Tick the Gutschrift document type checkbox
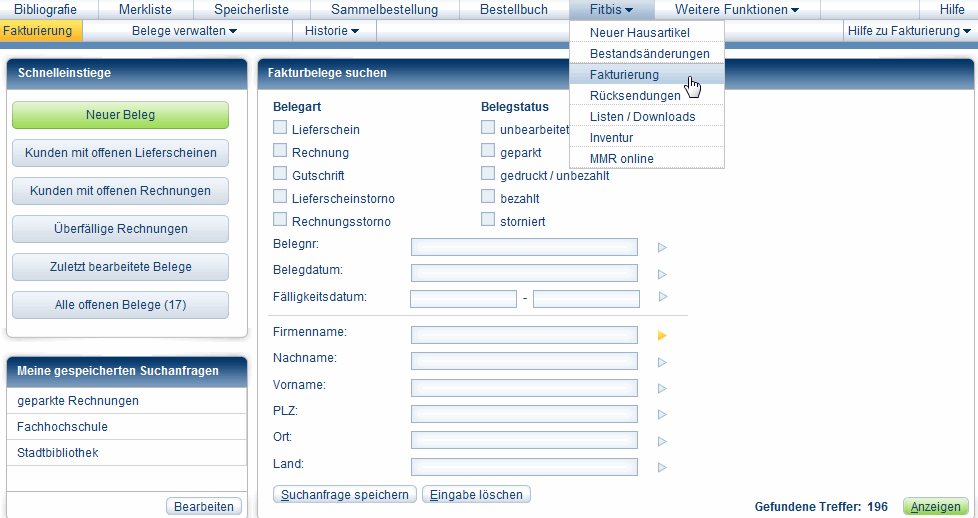 [280, 175]
